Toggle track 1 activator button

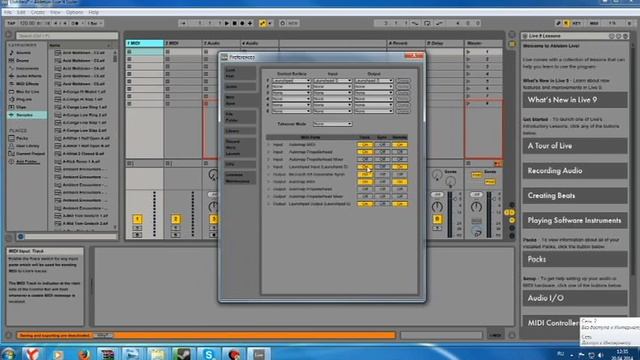137,219
